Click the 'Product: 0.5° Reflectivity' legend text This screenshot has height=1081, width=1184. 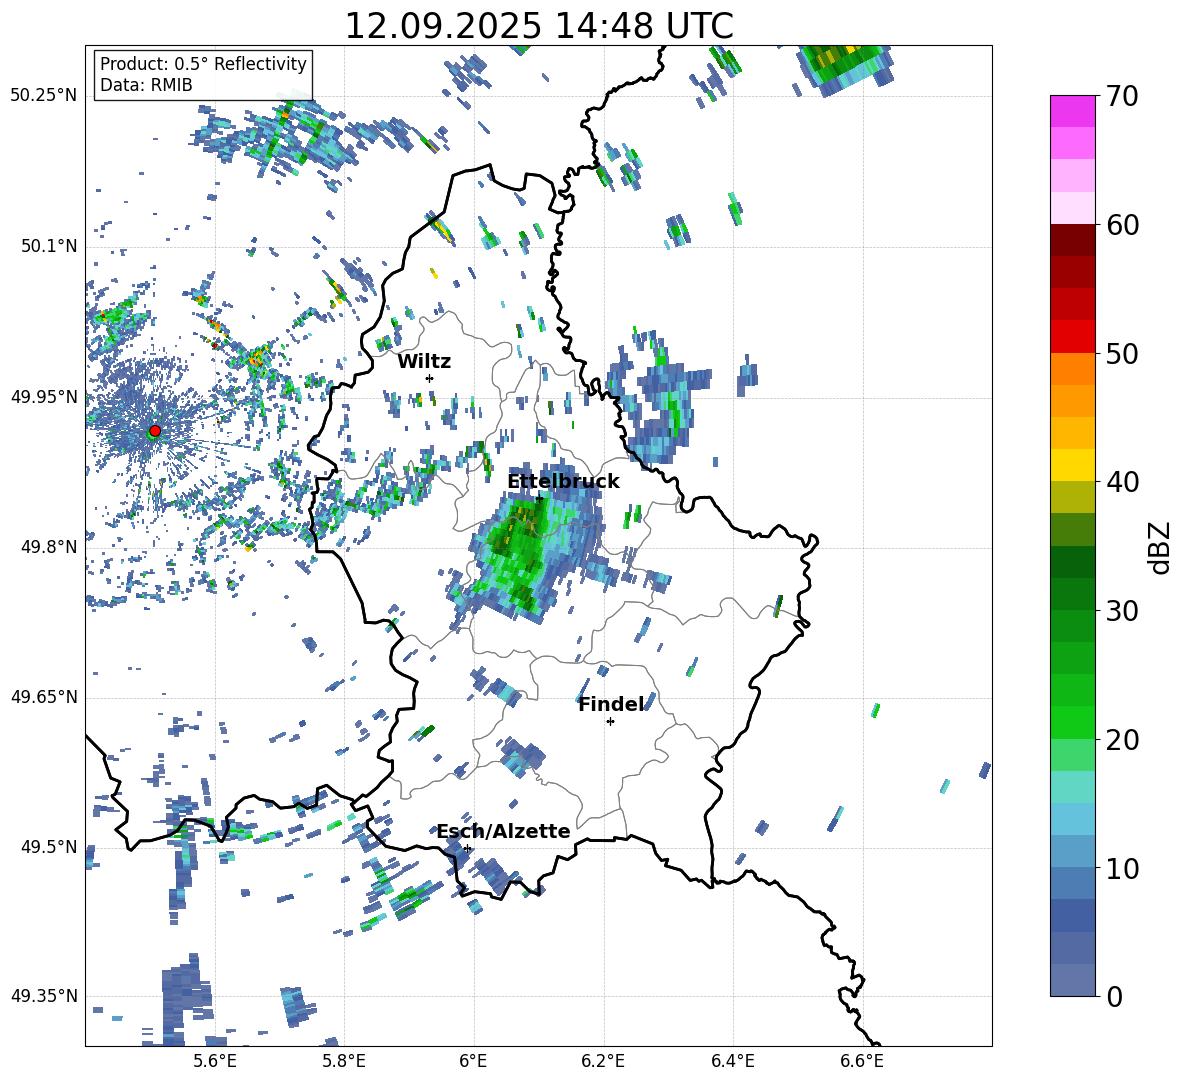tap(203, 64)
